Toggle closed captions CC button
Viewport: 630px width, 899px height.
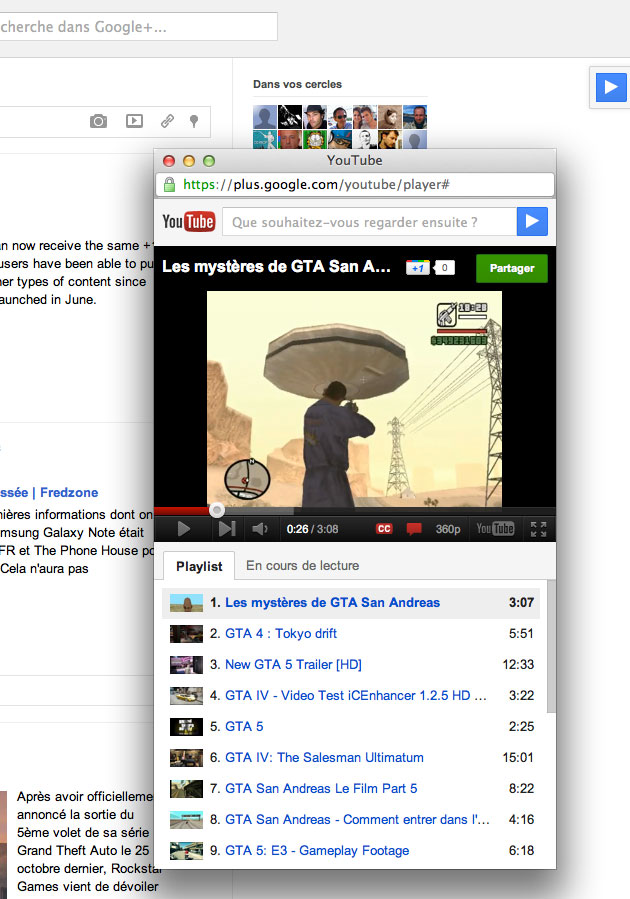(x=384, y=529)
